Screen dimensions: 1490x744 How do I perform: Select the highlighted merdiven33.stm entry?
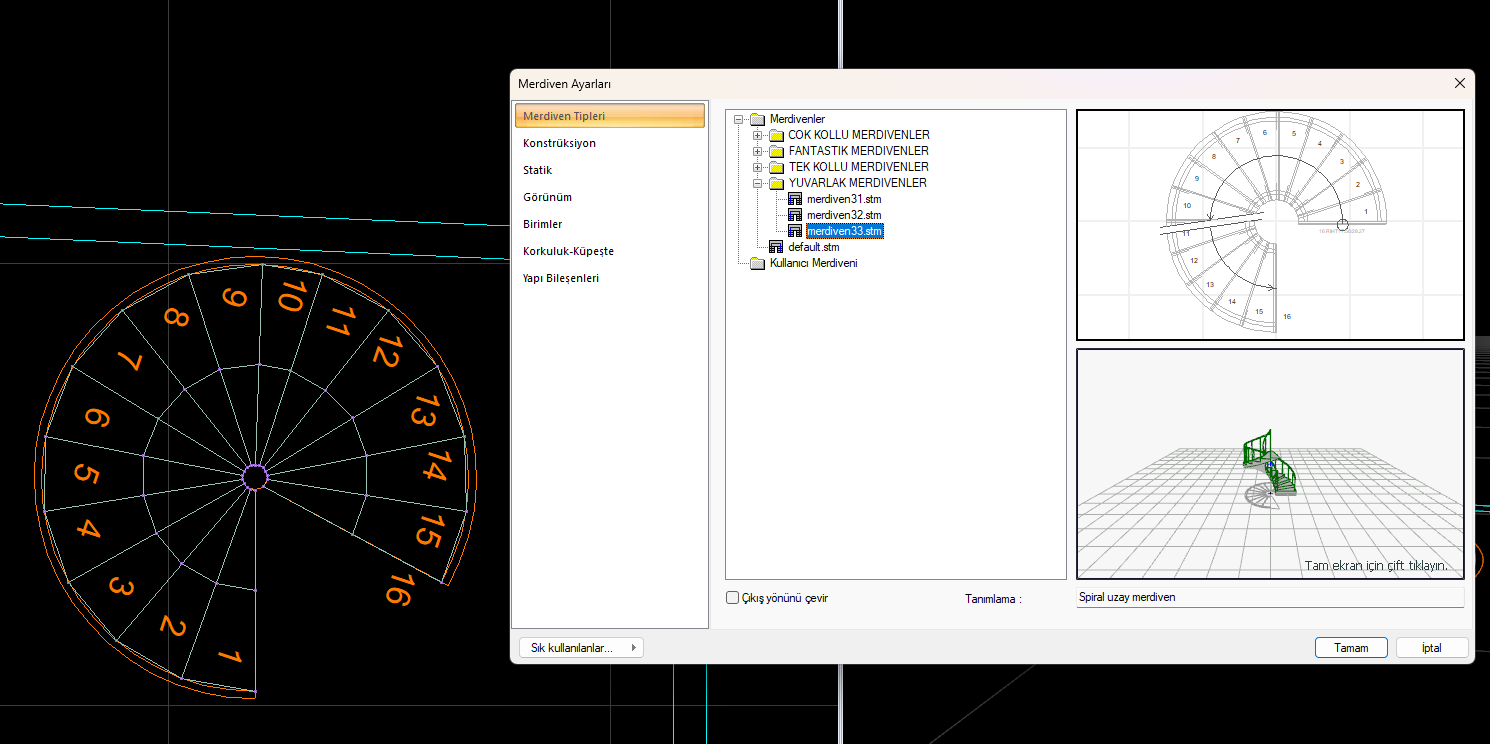pyautogui.click(x=845, y=231)
